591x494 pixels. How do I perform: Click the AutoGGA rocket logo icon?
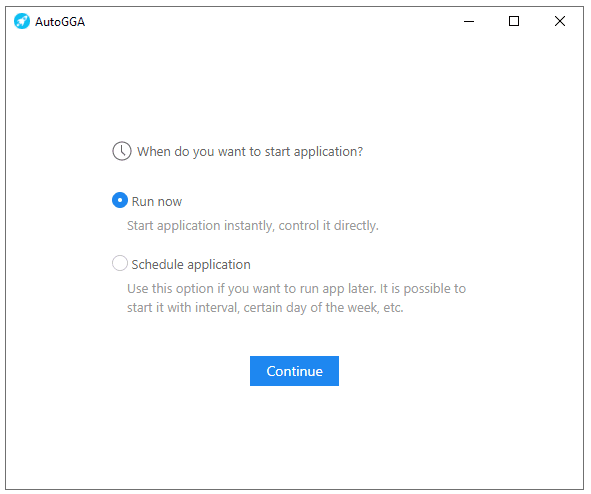(x=21, y=21)
